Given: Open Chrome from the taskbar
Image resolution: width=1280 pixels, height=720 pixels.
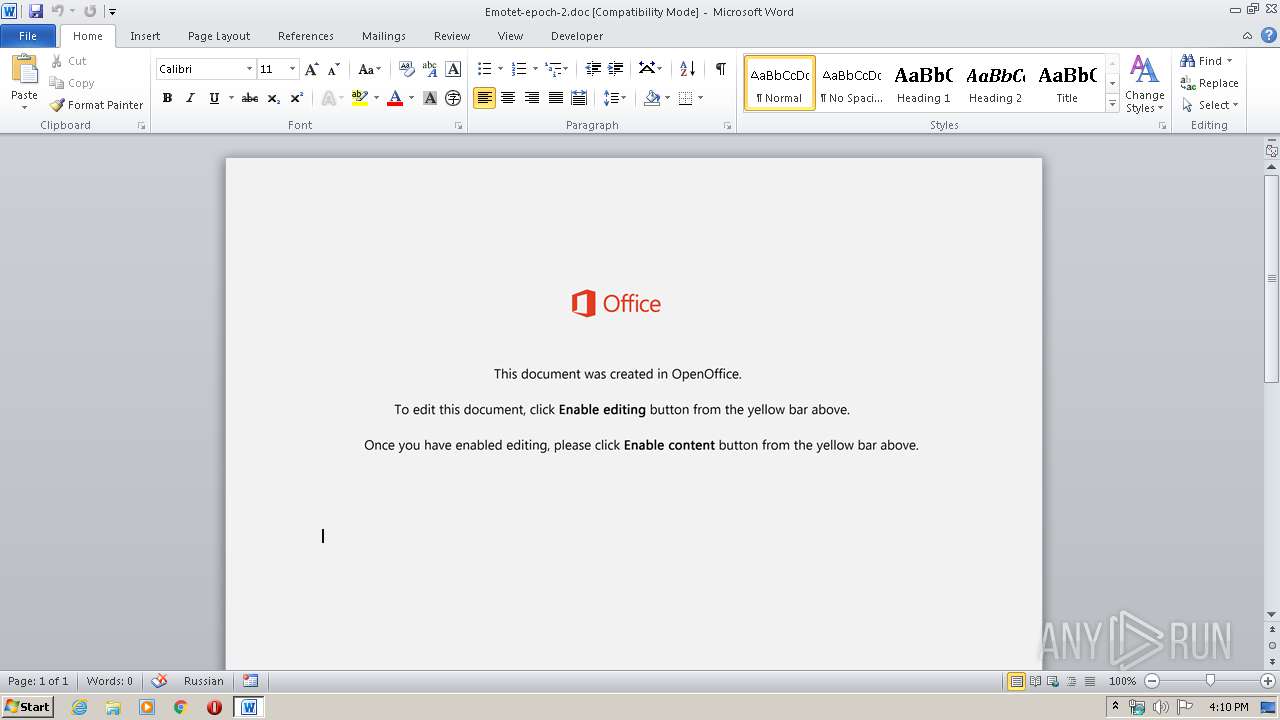Looking at the screenshot, I should 181,707.
